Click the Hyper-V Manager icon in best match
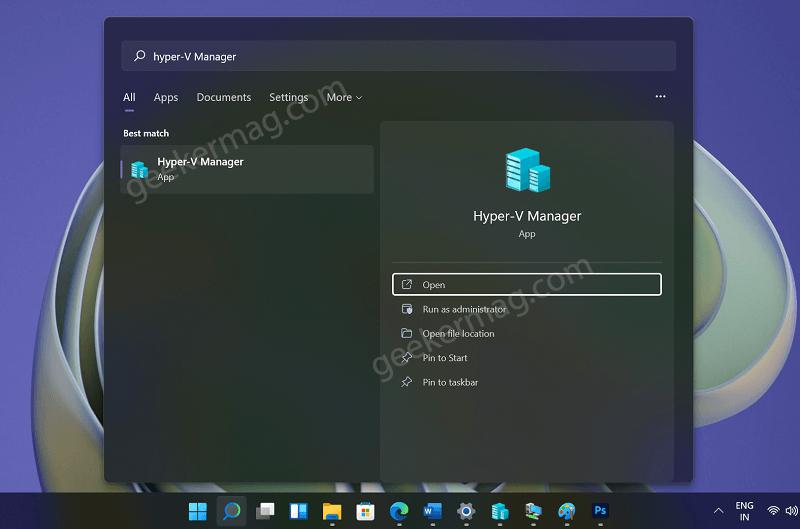The width and height of the screenshot is (800, 529). [139, 169]
